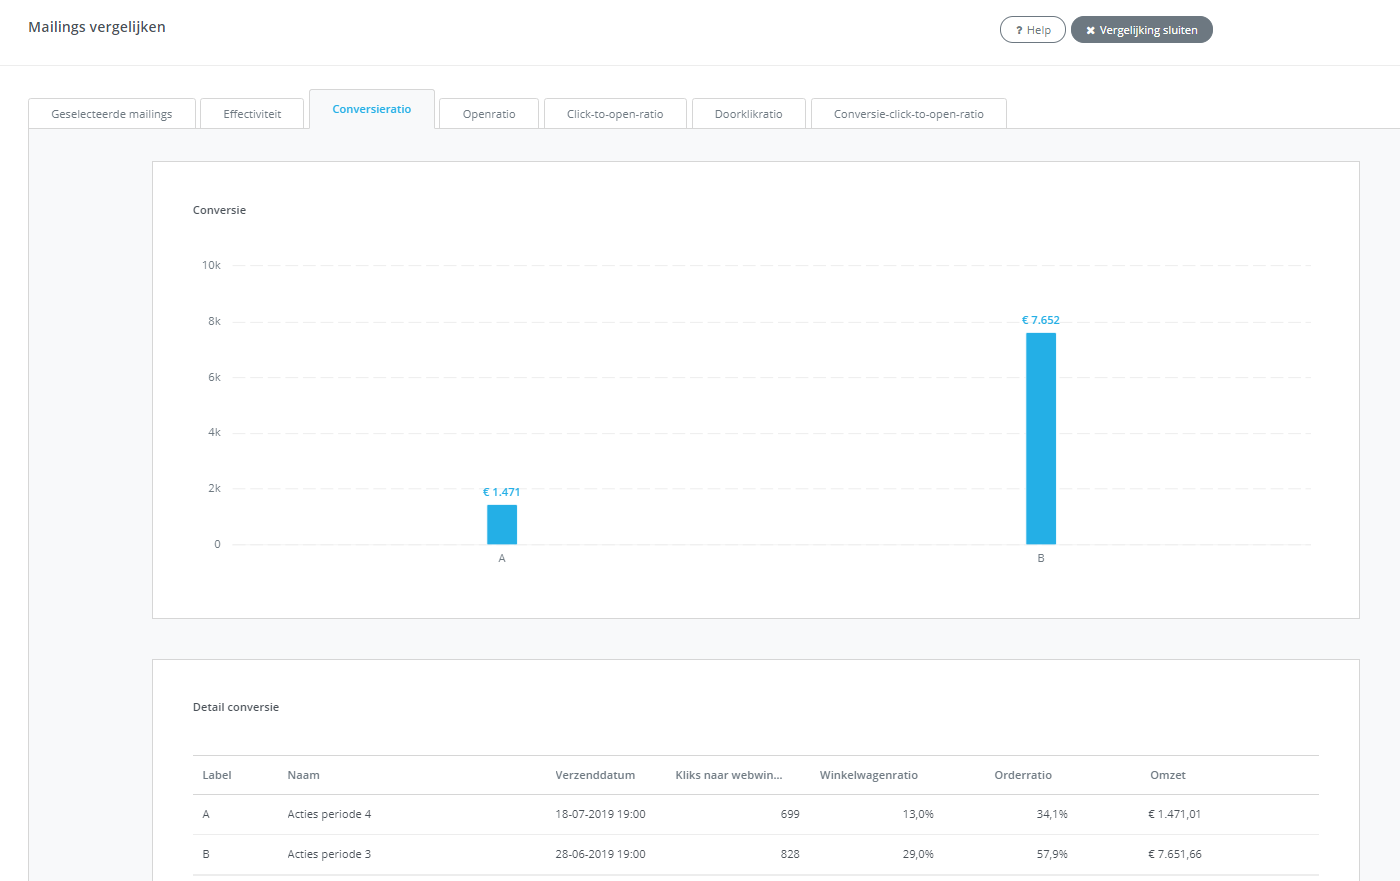Click the Label column header
This screenshot has width=1400, height=881.
click(x=217, y=775)
